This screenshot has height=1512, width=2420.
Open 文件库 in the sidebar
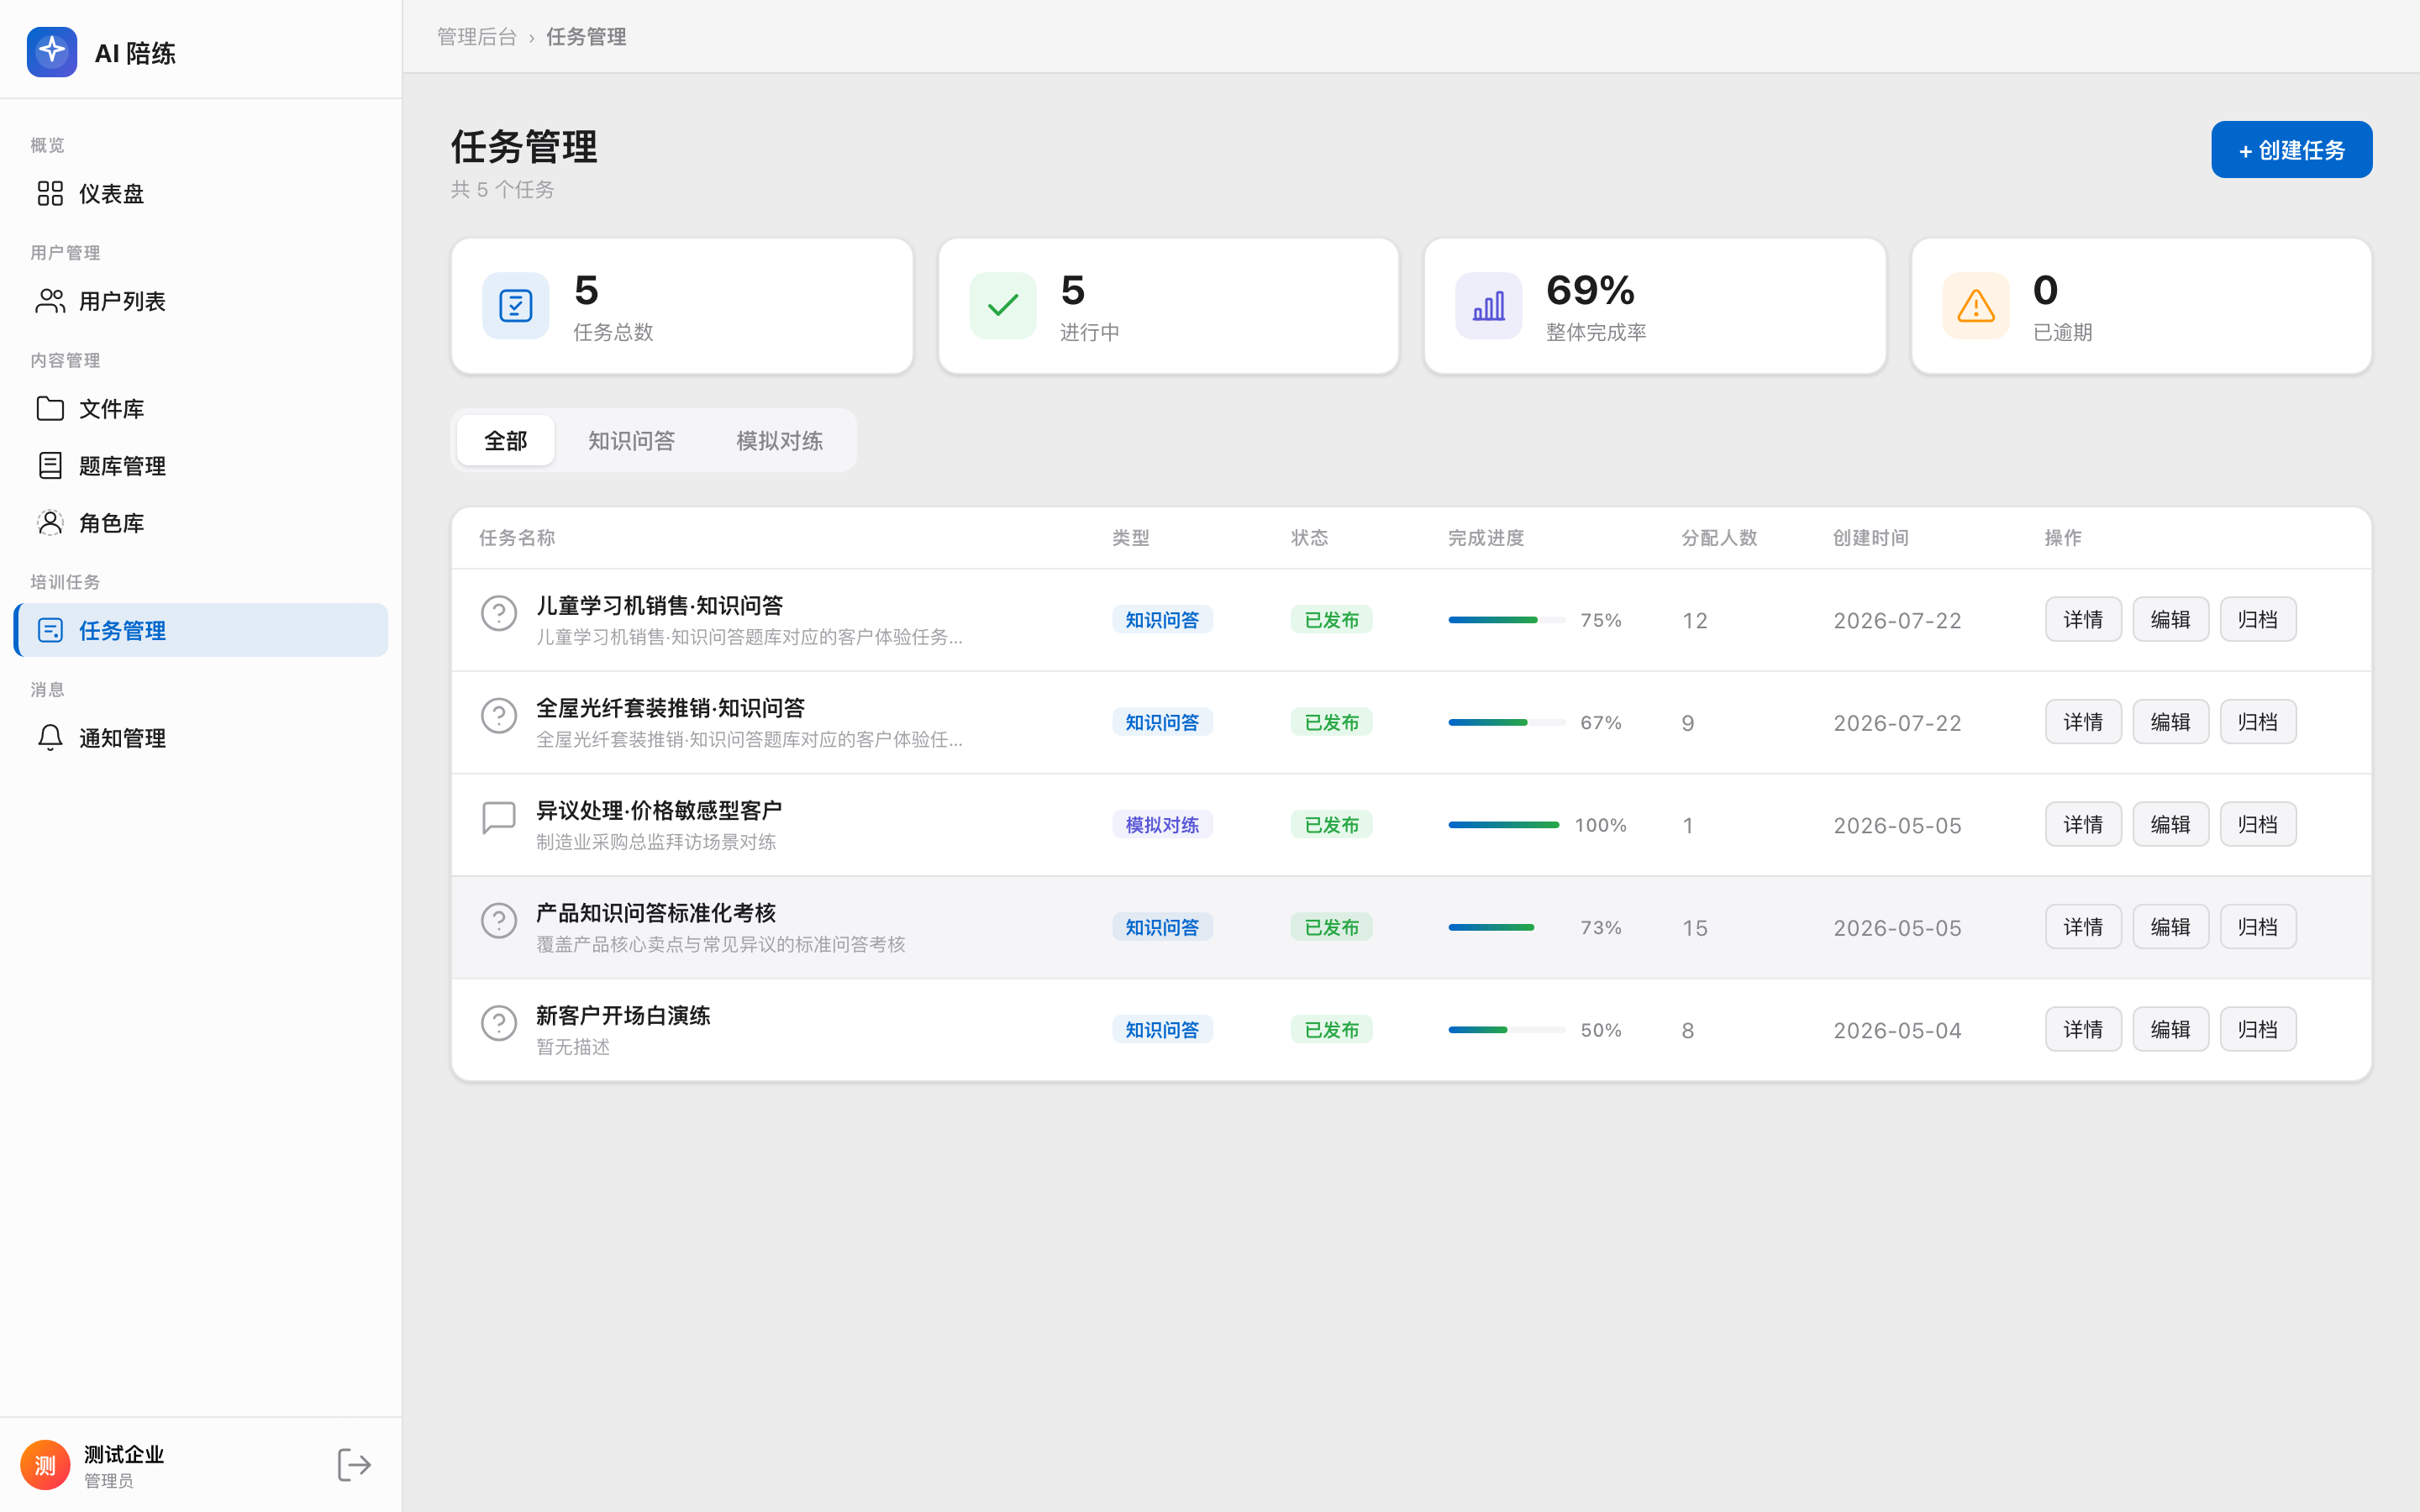click(201, 408)
